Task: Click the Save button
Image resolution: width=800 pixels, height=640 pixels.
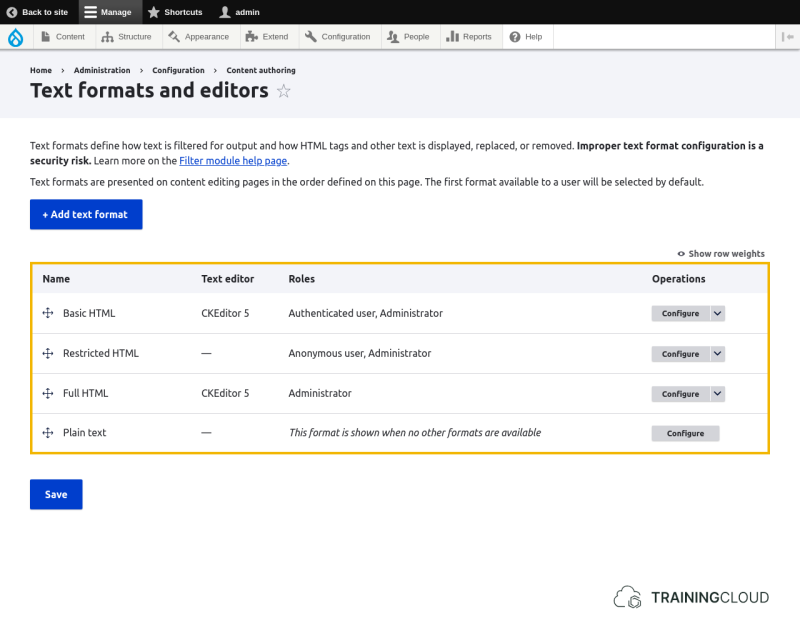Action: point(56,494)
